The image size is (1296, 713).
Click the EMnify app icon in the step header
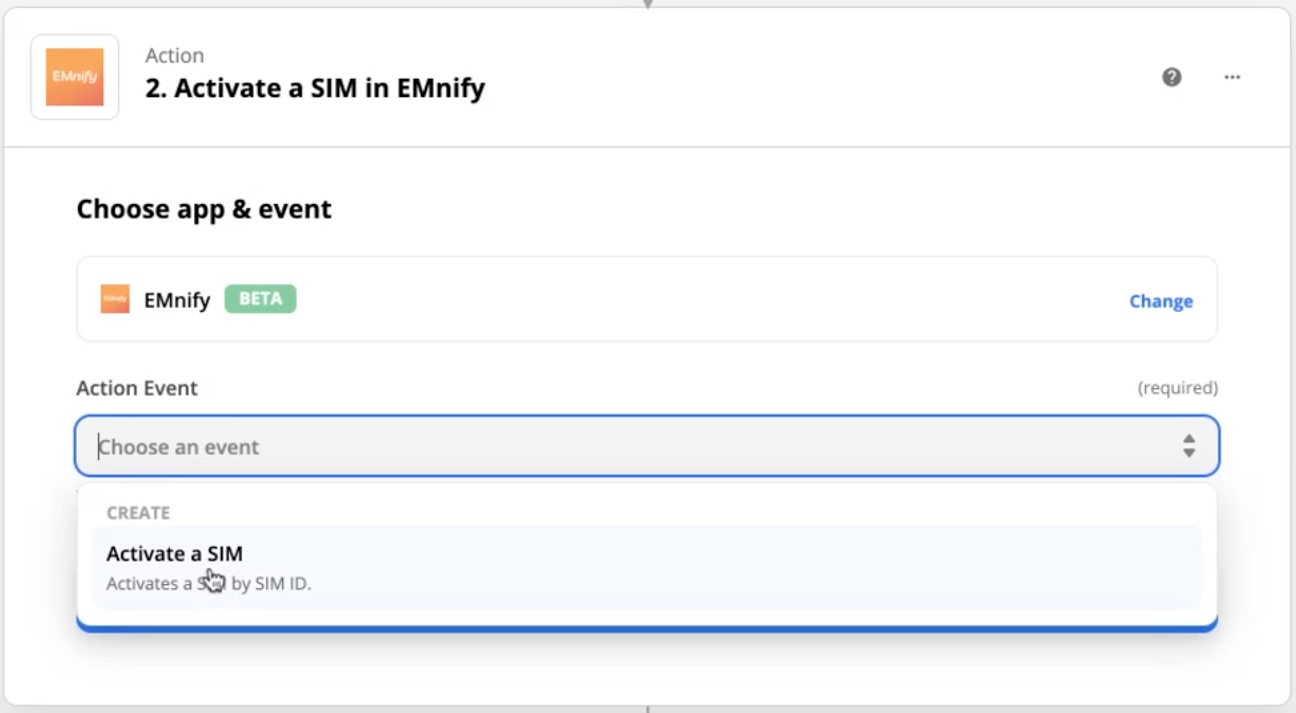pyautogui.click(x=74, y=76)
